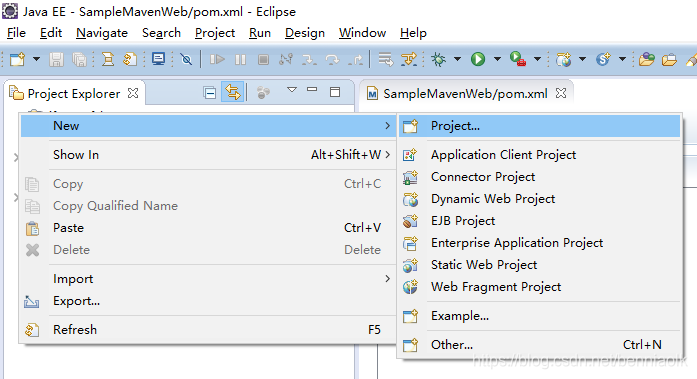Select Project... in New submenu

(x=540, y=126)
